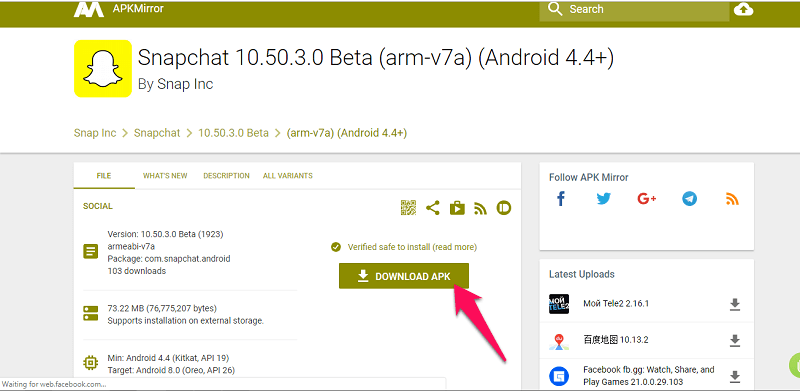The height and width of the screenshot is (391, 800).
Task: Click By Snap Inc developer link
Action: click(x=176, y=84)
